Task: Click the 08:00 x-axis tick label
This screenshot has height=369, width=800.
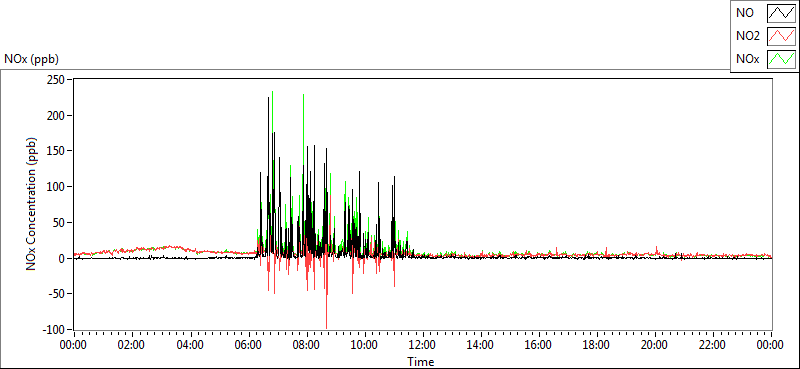Action: 306,345
